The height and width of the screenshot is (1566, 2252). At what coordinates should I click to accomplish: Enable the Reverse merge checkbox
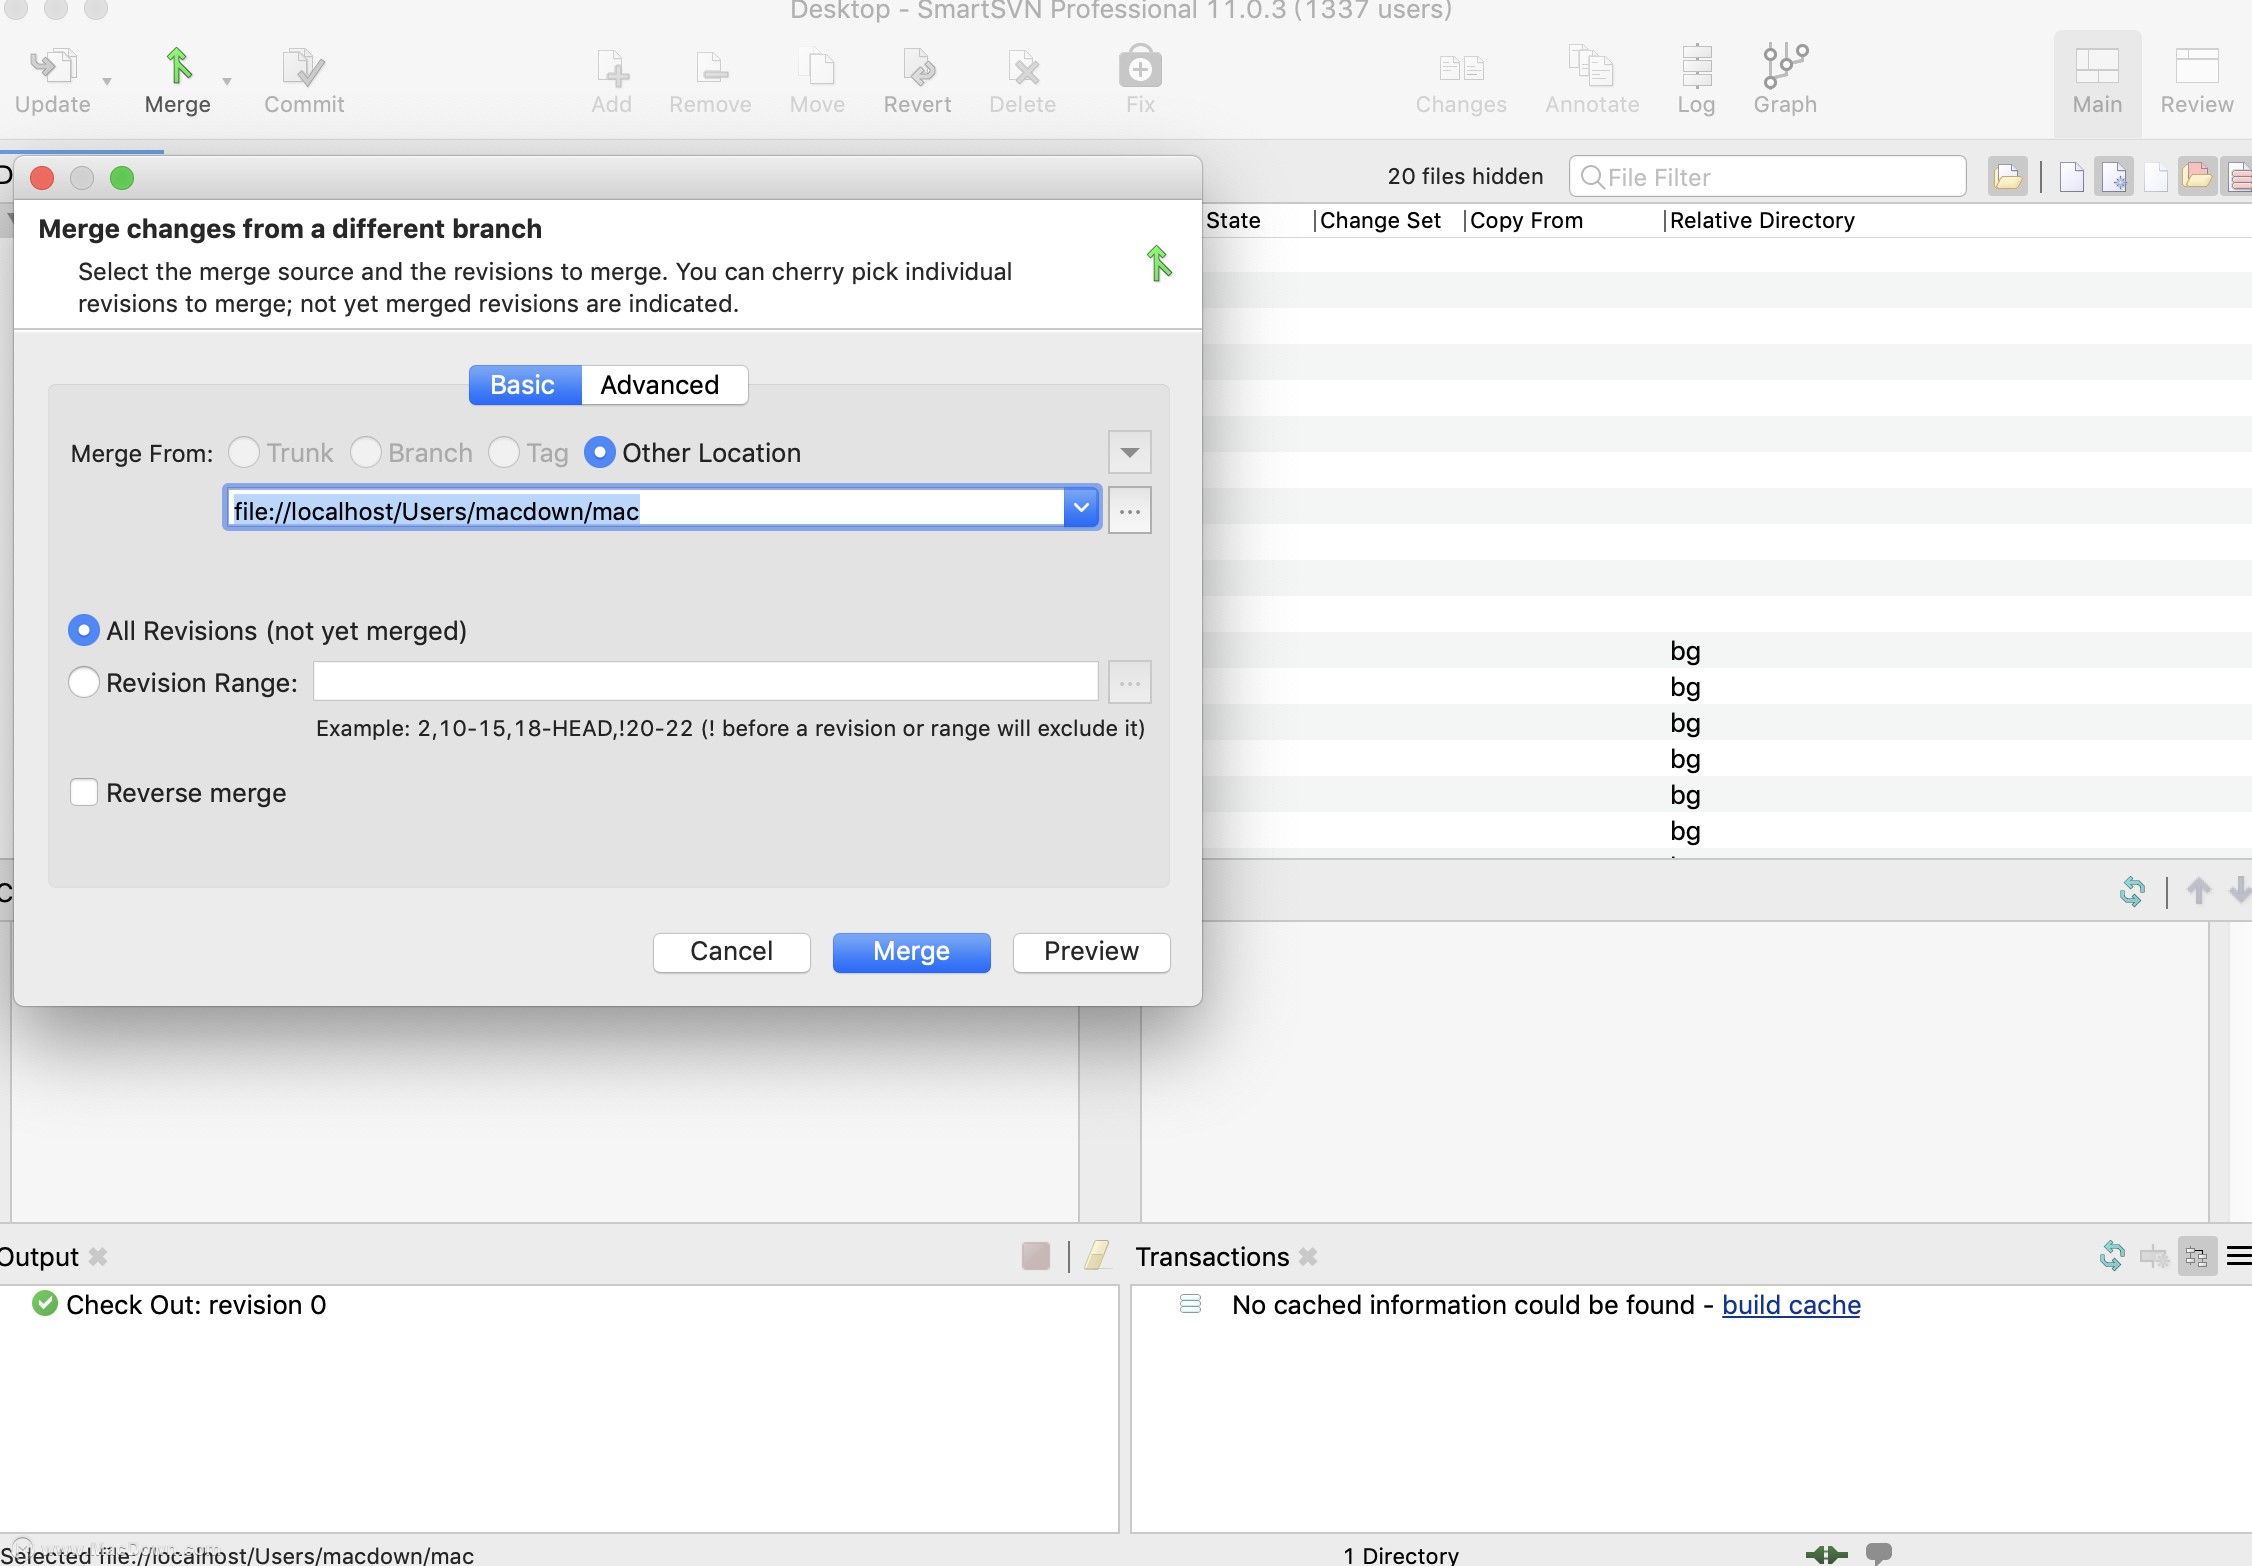(x=84, y=793)
